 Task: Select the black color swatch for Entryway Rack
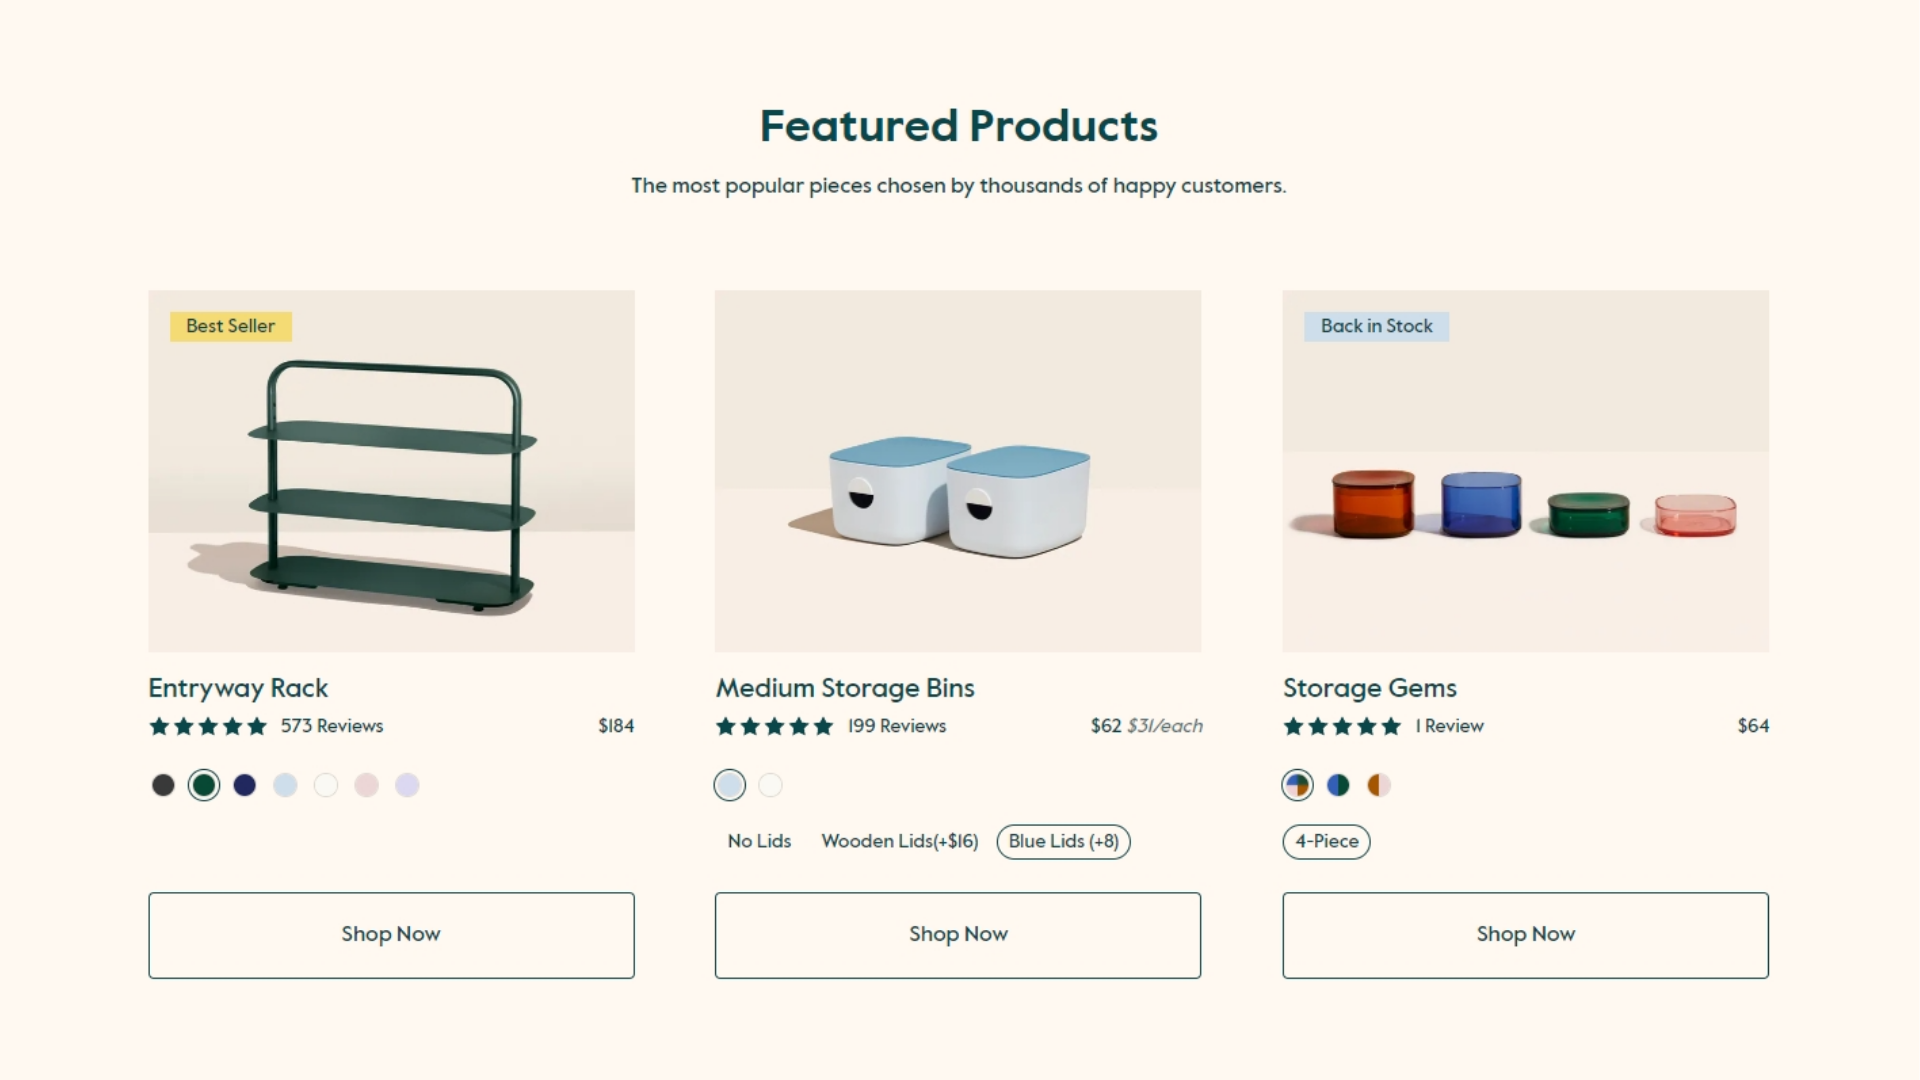pos(163,786)
